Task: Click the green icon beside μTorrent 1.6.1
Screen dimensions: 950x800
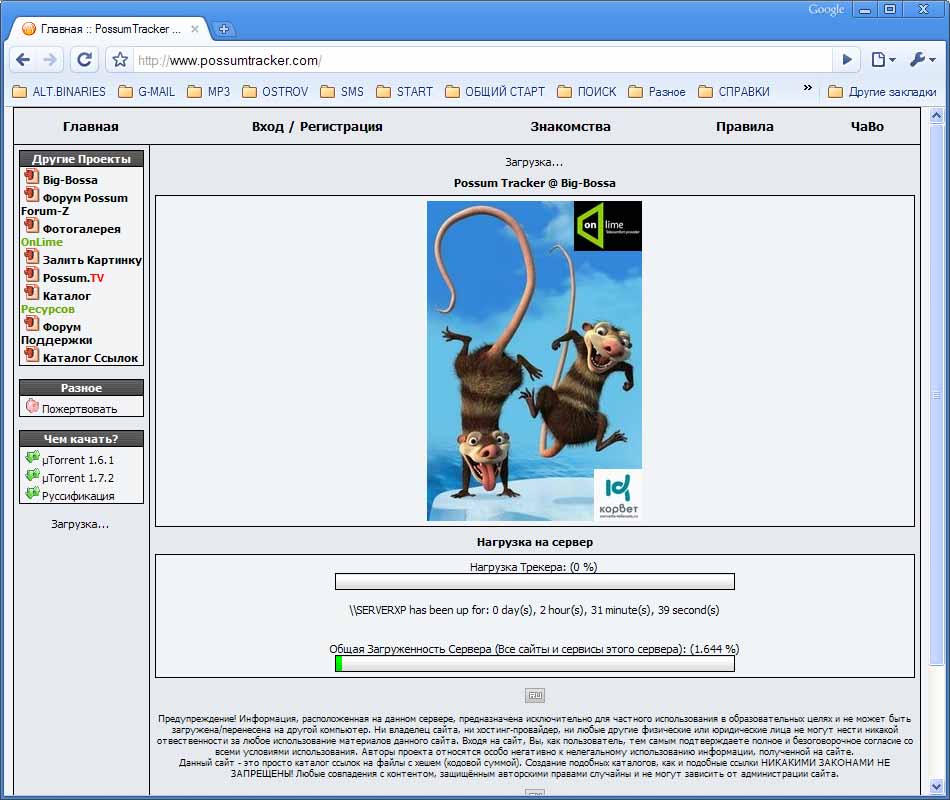Action: [33, 456]
